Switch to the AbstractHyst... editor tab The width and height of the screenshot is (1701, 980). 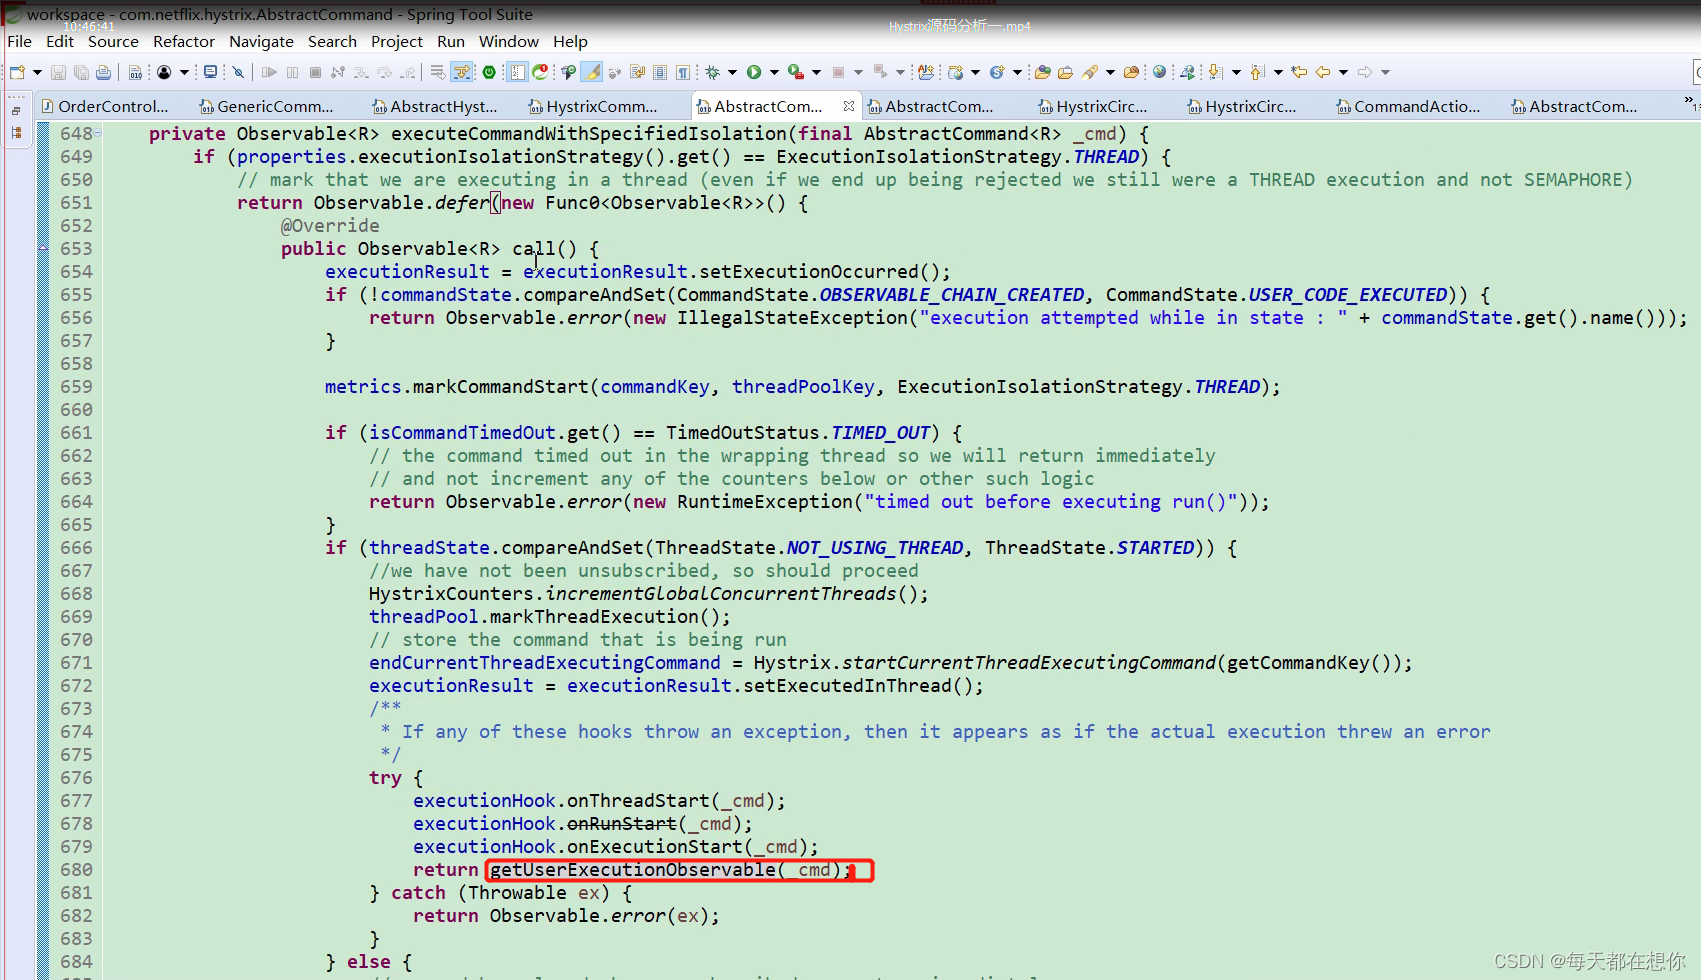(434, 106)
